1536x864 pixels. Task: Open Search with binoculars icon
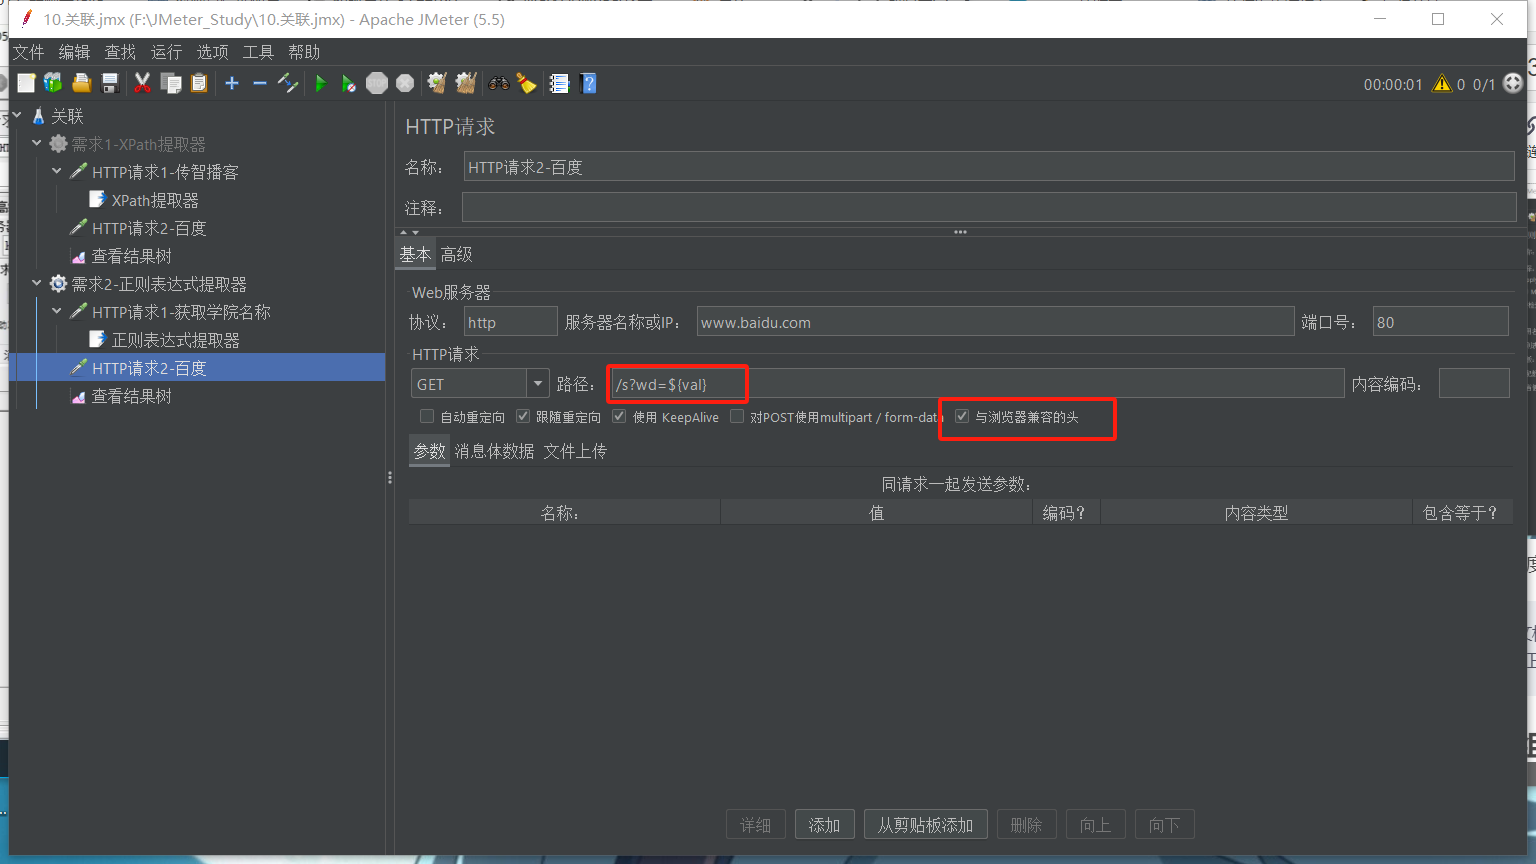(498, 83)
